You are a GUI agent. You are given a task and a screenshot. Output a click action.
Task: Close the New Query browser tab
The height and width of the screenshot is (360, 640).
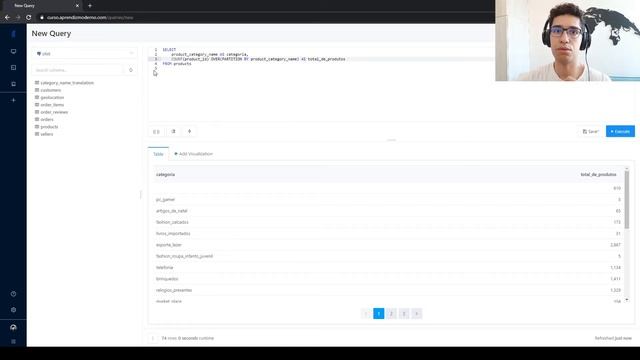[77, 6]
